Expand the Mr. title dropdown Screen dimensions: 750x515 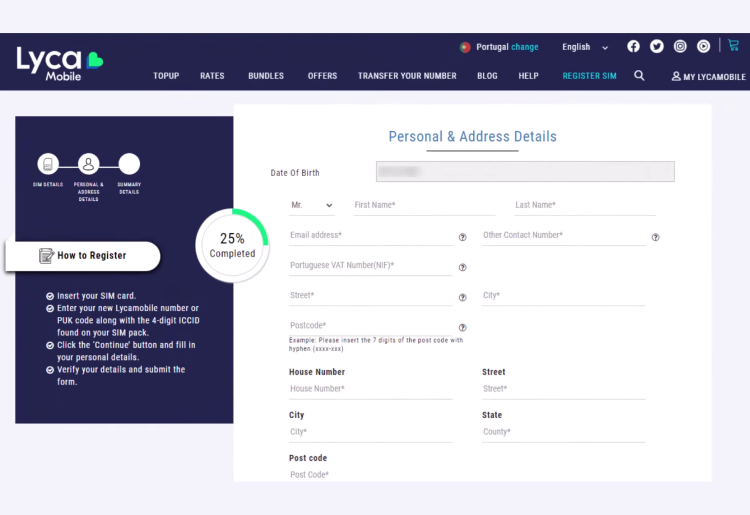click(x=311, y=205)
